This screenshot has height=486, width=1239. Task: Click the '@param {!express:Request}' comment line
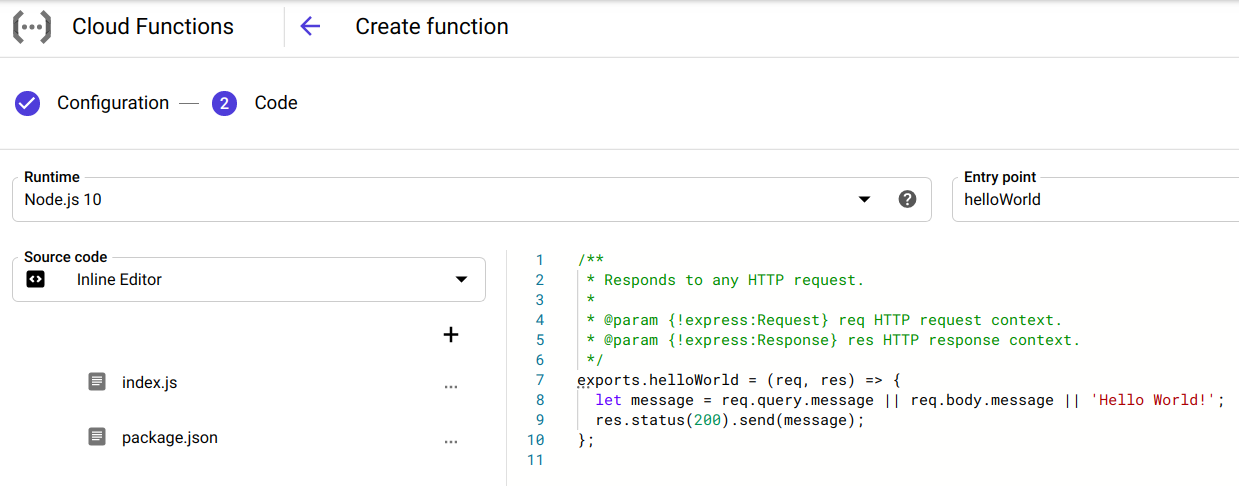tap(824, 320)
